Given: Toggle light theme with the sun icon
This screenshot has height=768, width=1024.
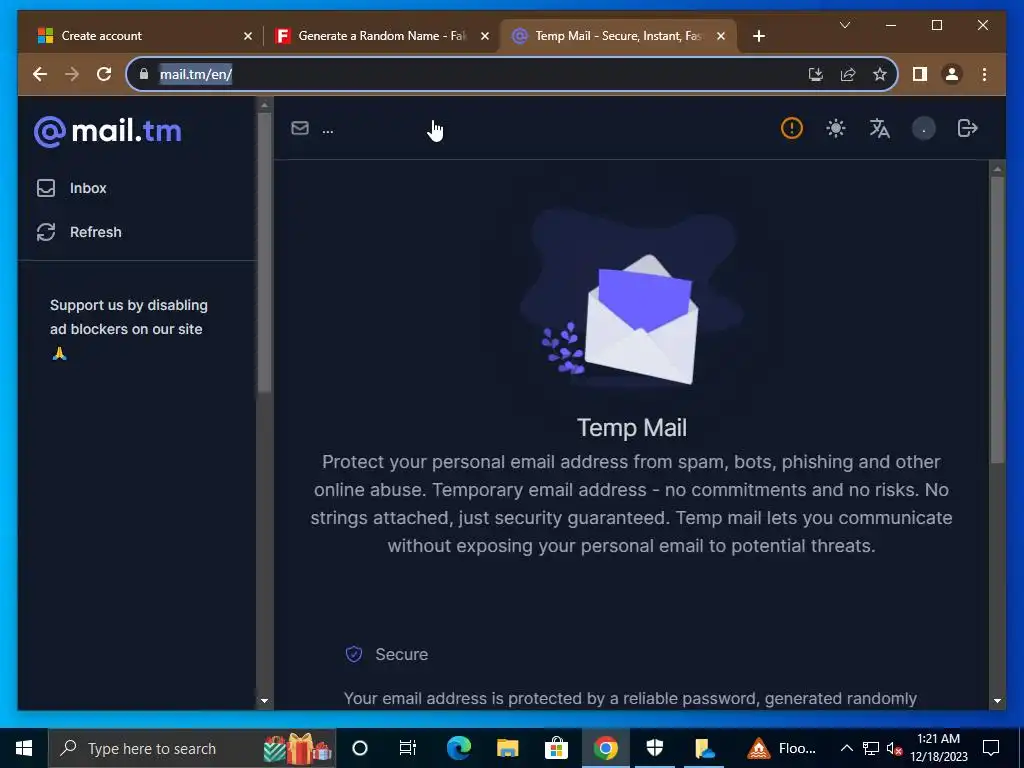Looking at the screenshot, I should pos(835,128).
